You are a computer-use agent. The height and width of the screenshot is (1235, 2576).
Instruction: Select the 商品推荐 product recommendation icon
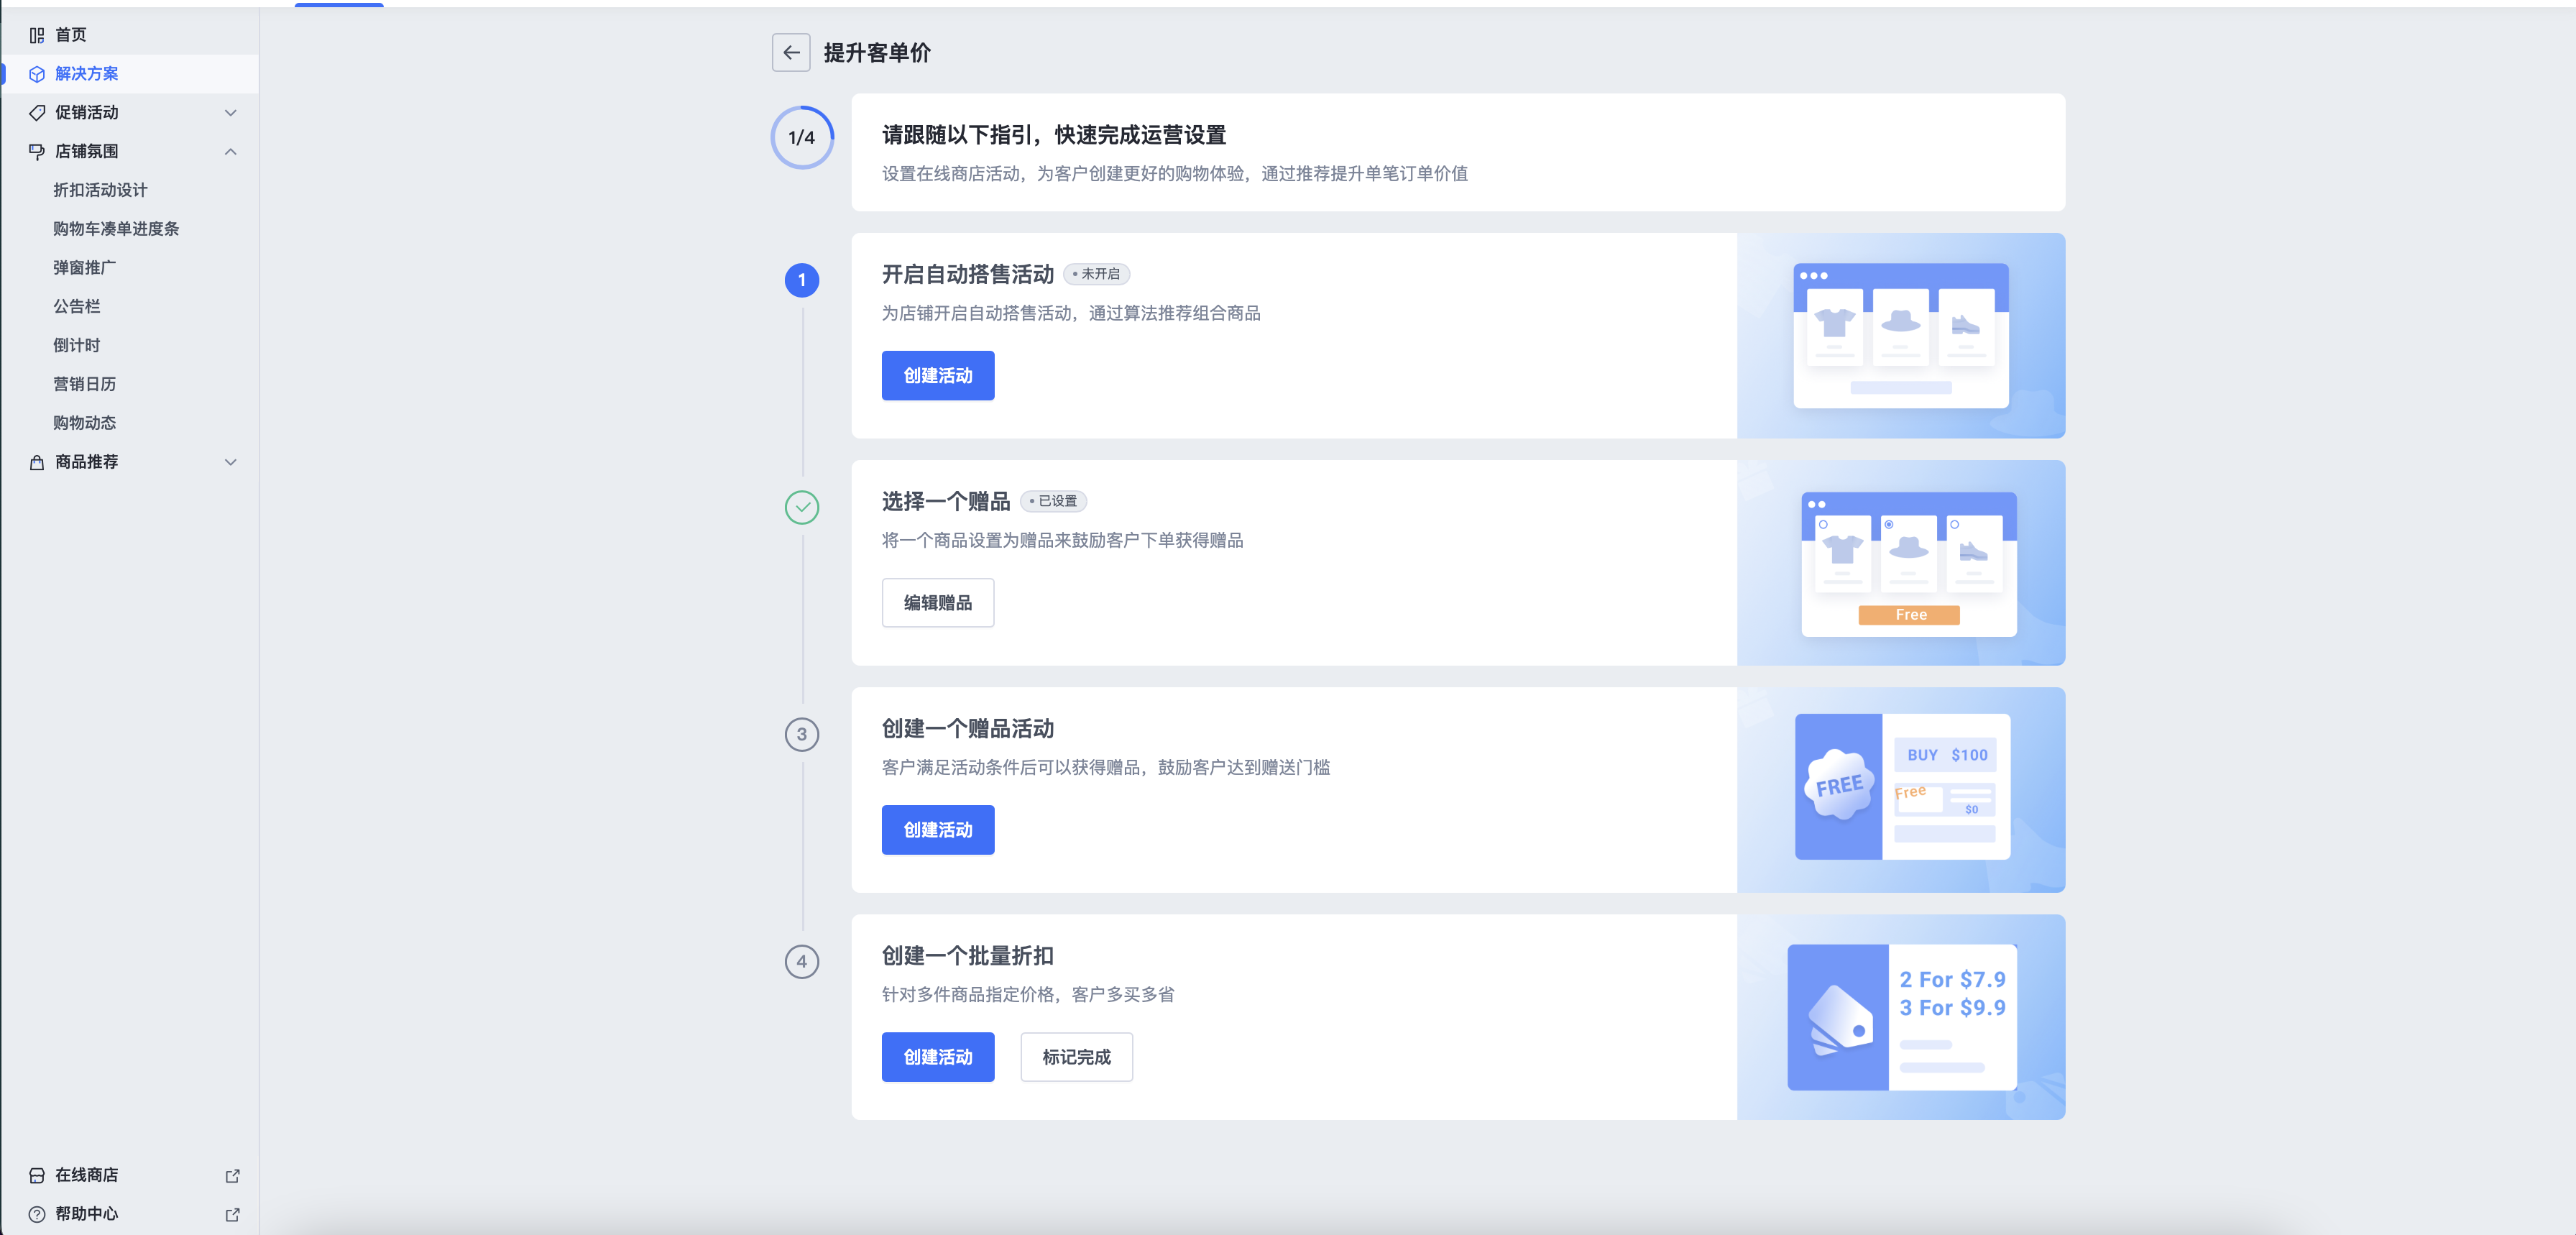click(37, 461)
